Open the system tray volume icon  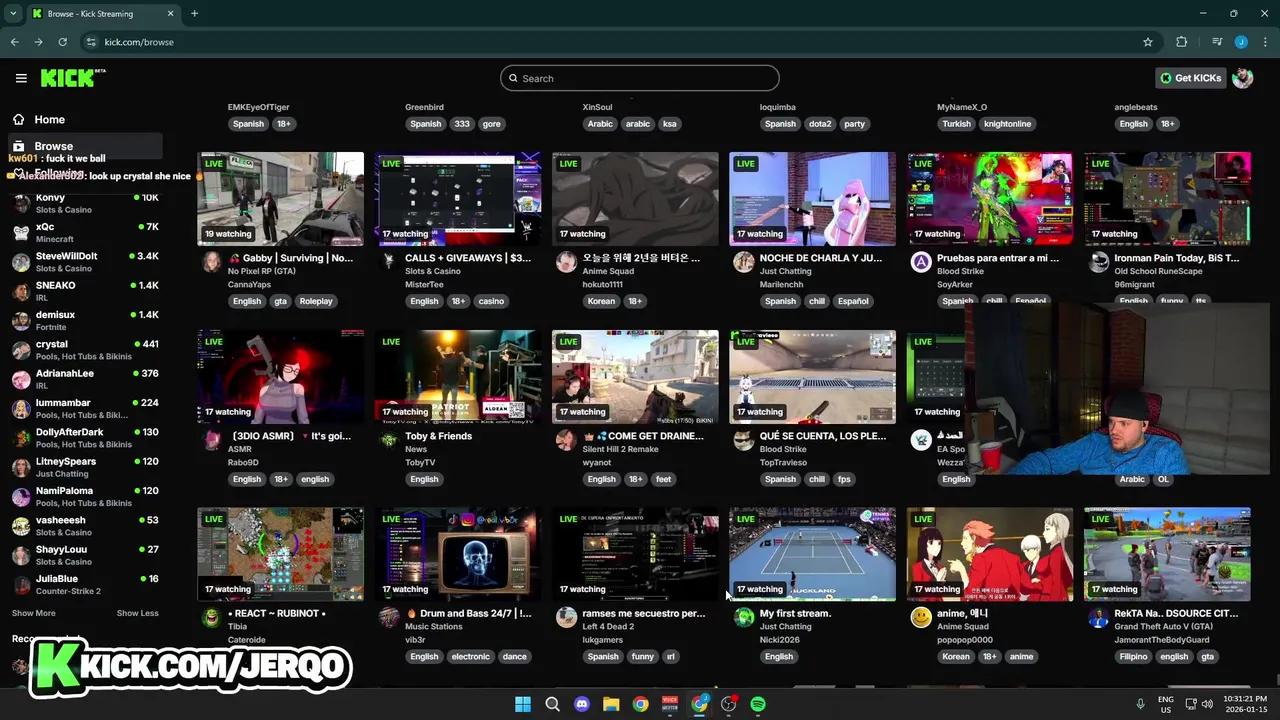pyautogui.click(x=1207, y=704)
